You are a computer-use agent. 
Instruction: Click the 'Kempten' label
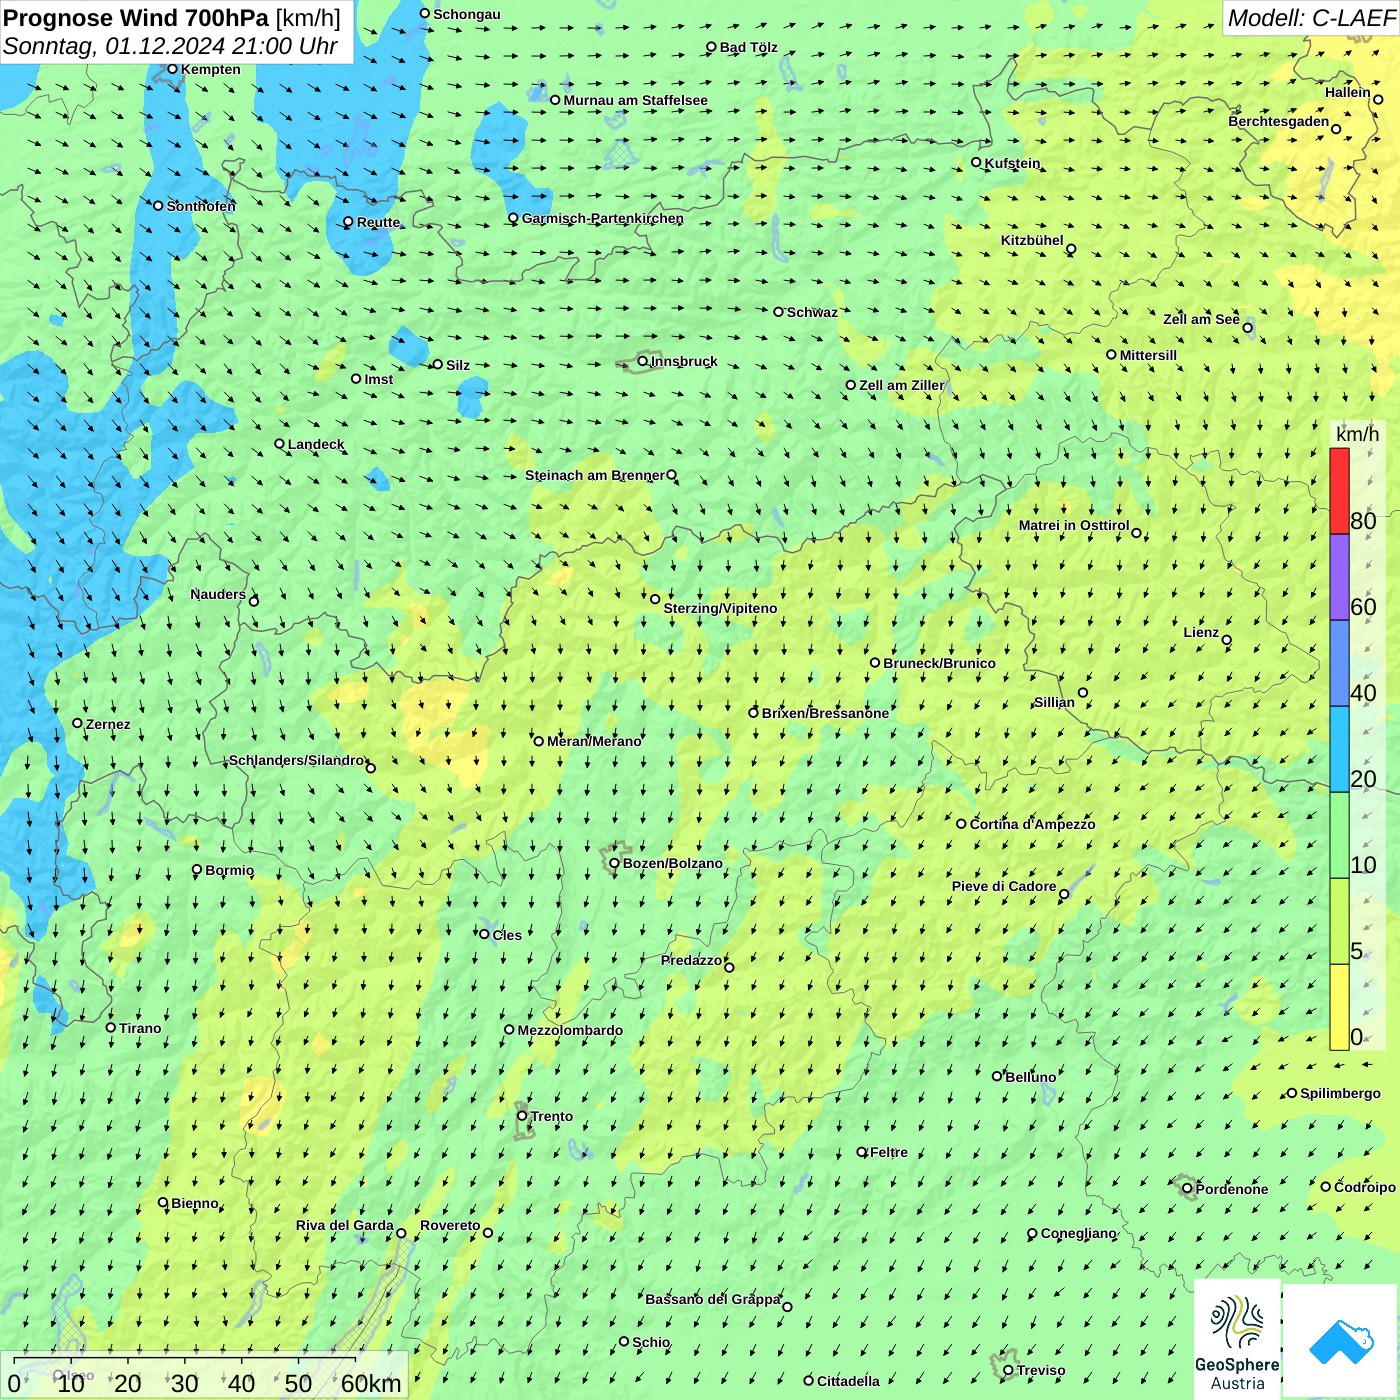pyautogui.click(x=211, y=69)
